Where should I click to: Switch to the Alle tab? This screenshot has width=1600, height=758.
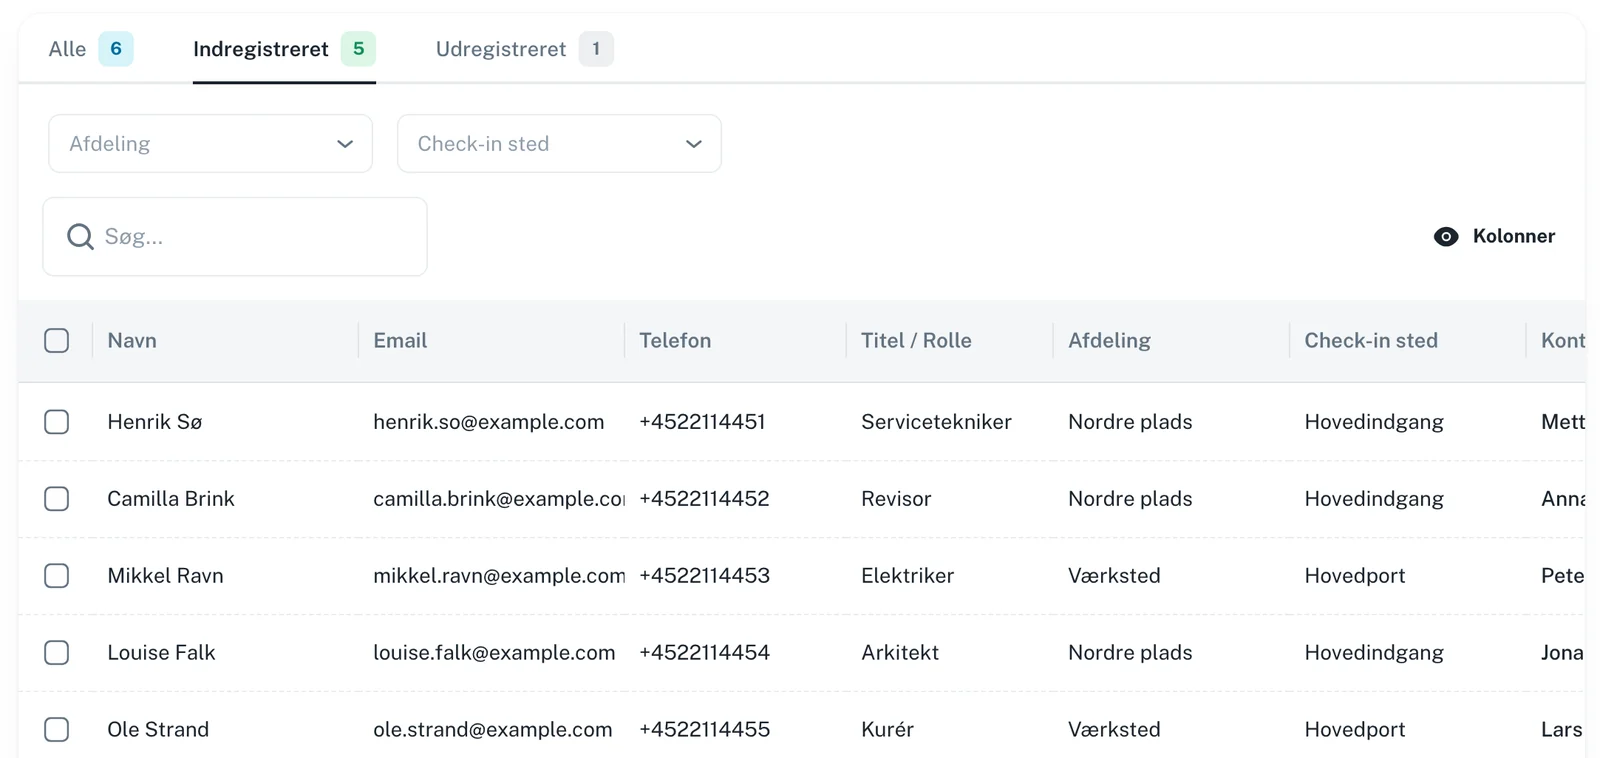90,49
